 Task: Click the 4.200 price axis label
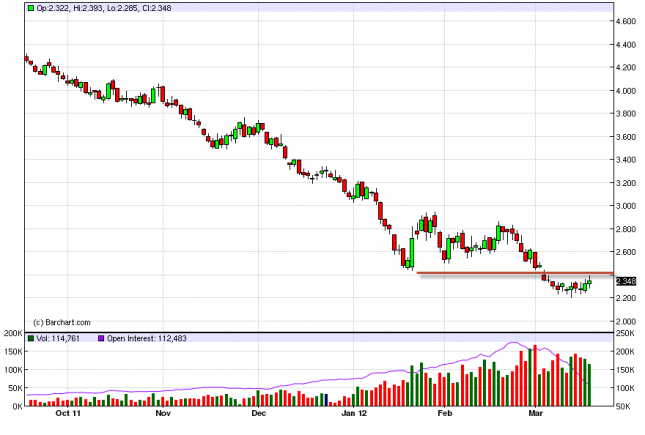[626, 67]
